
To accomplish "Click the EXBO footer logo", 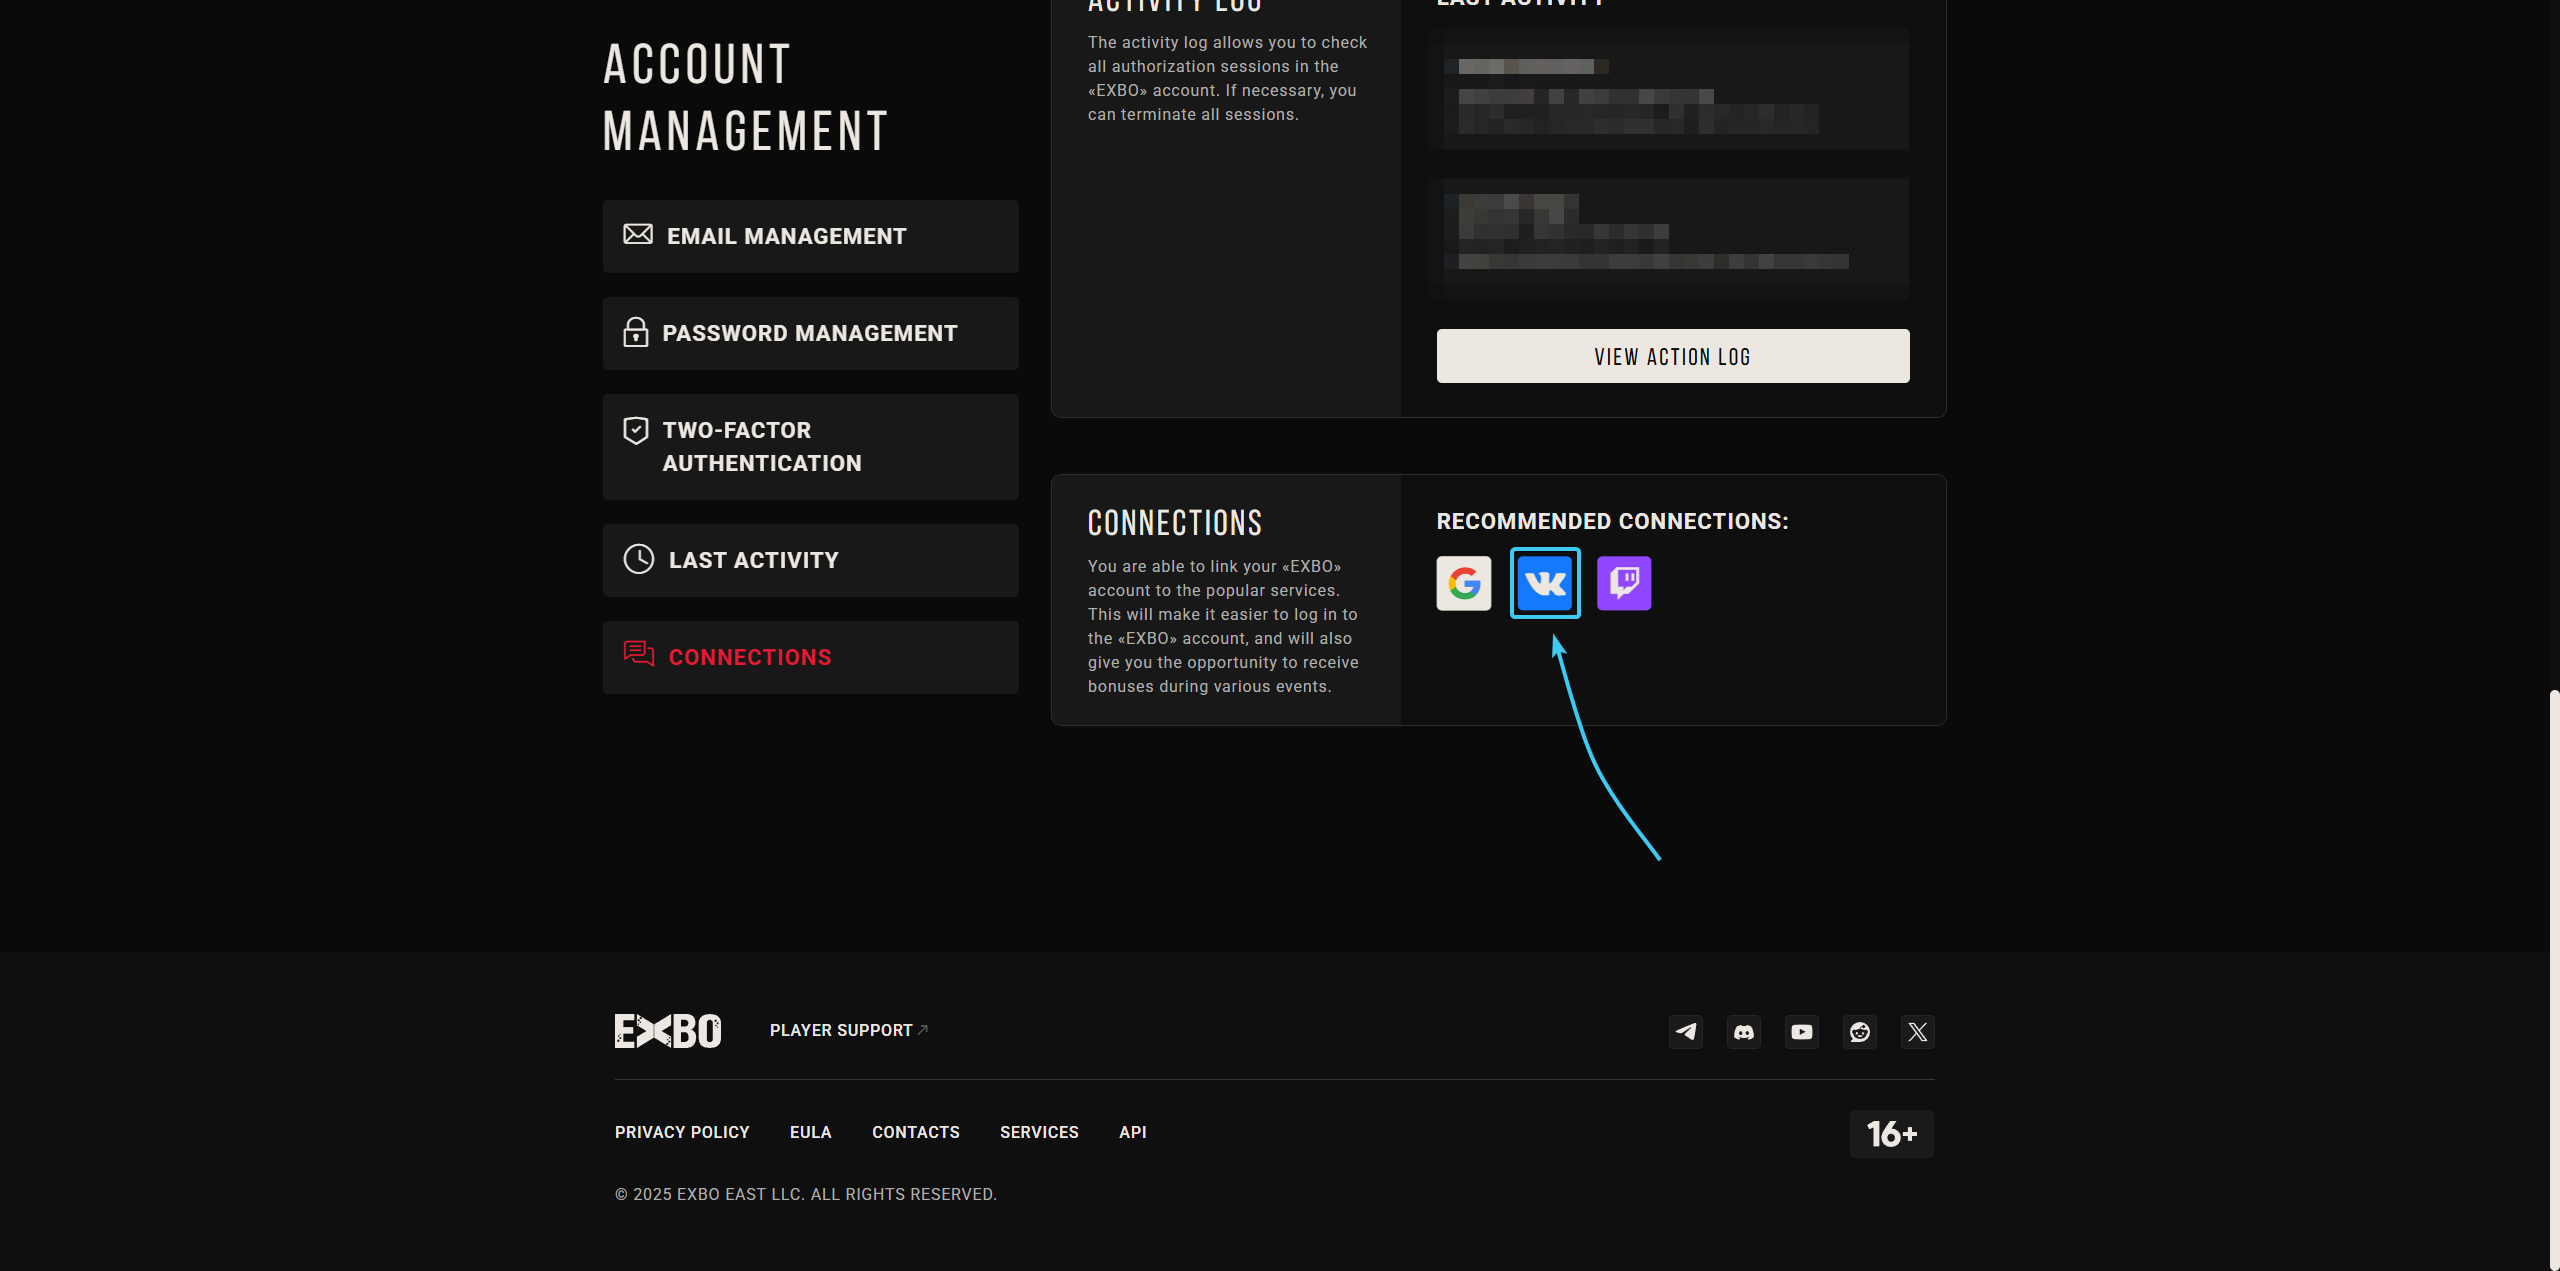I will coord(668,1031).
